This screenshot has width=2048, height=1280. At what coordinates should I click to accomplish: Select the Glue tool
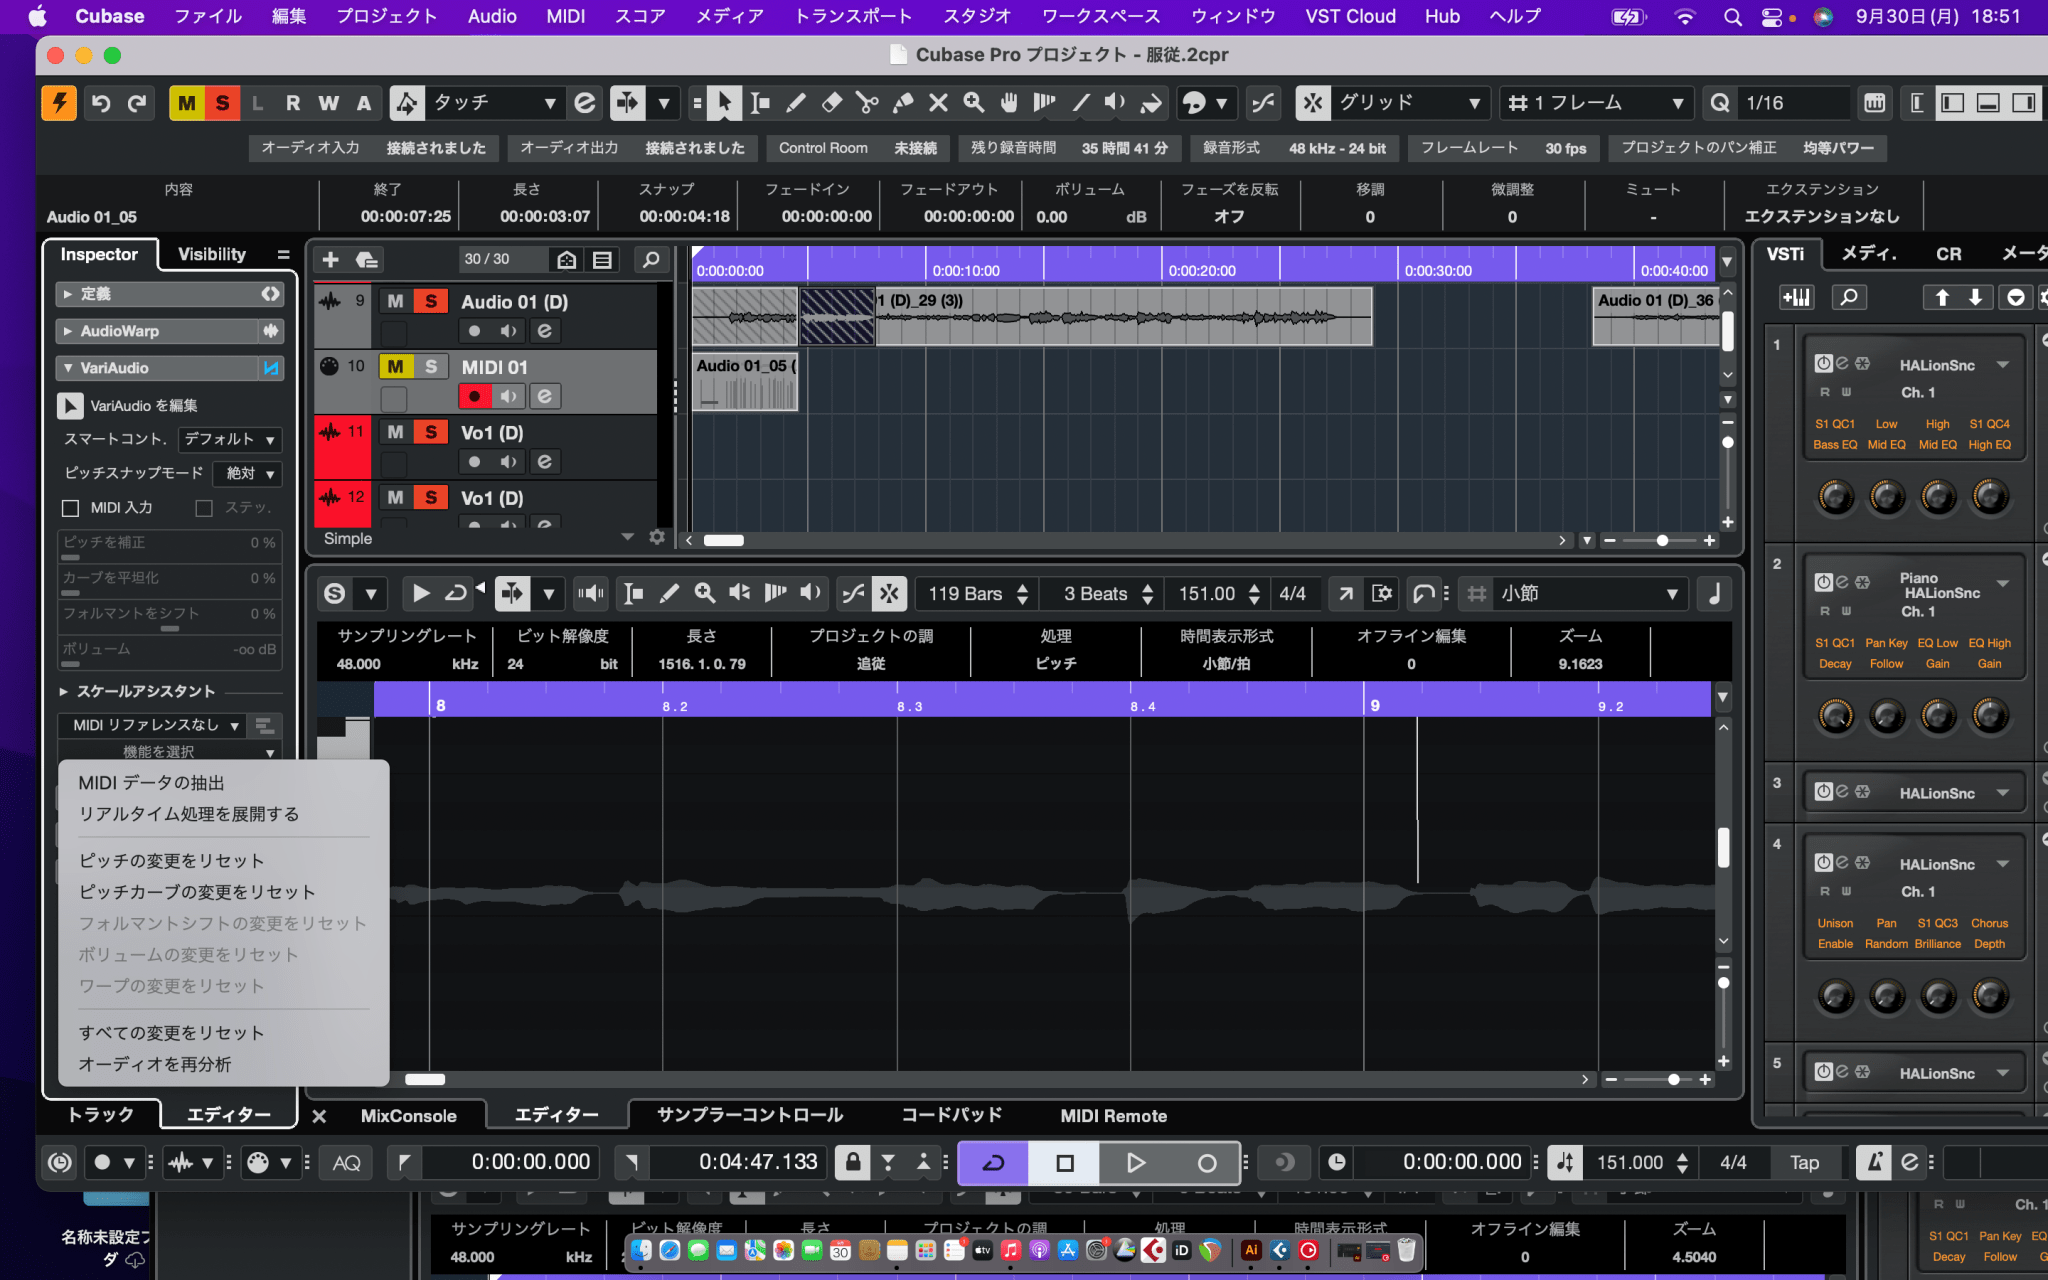903,102
